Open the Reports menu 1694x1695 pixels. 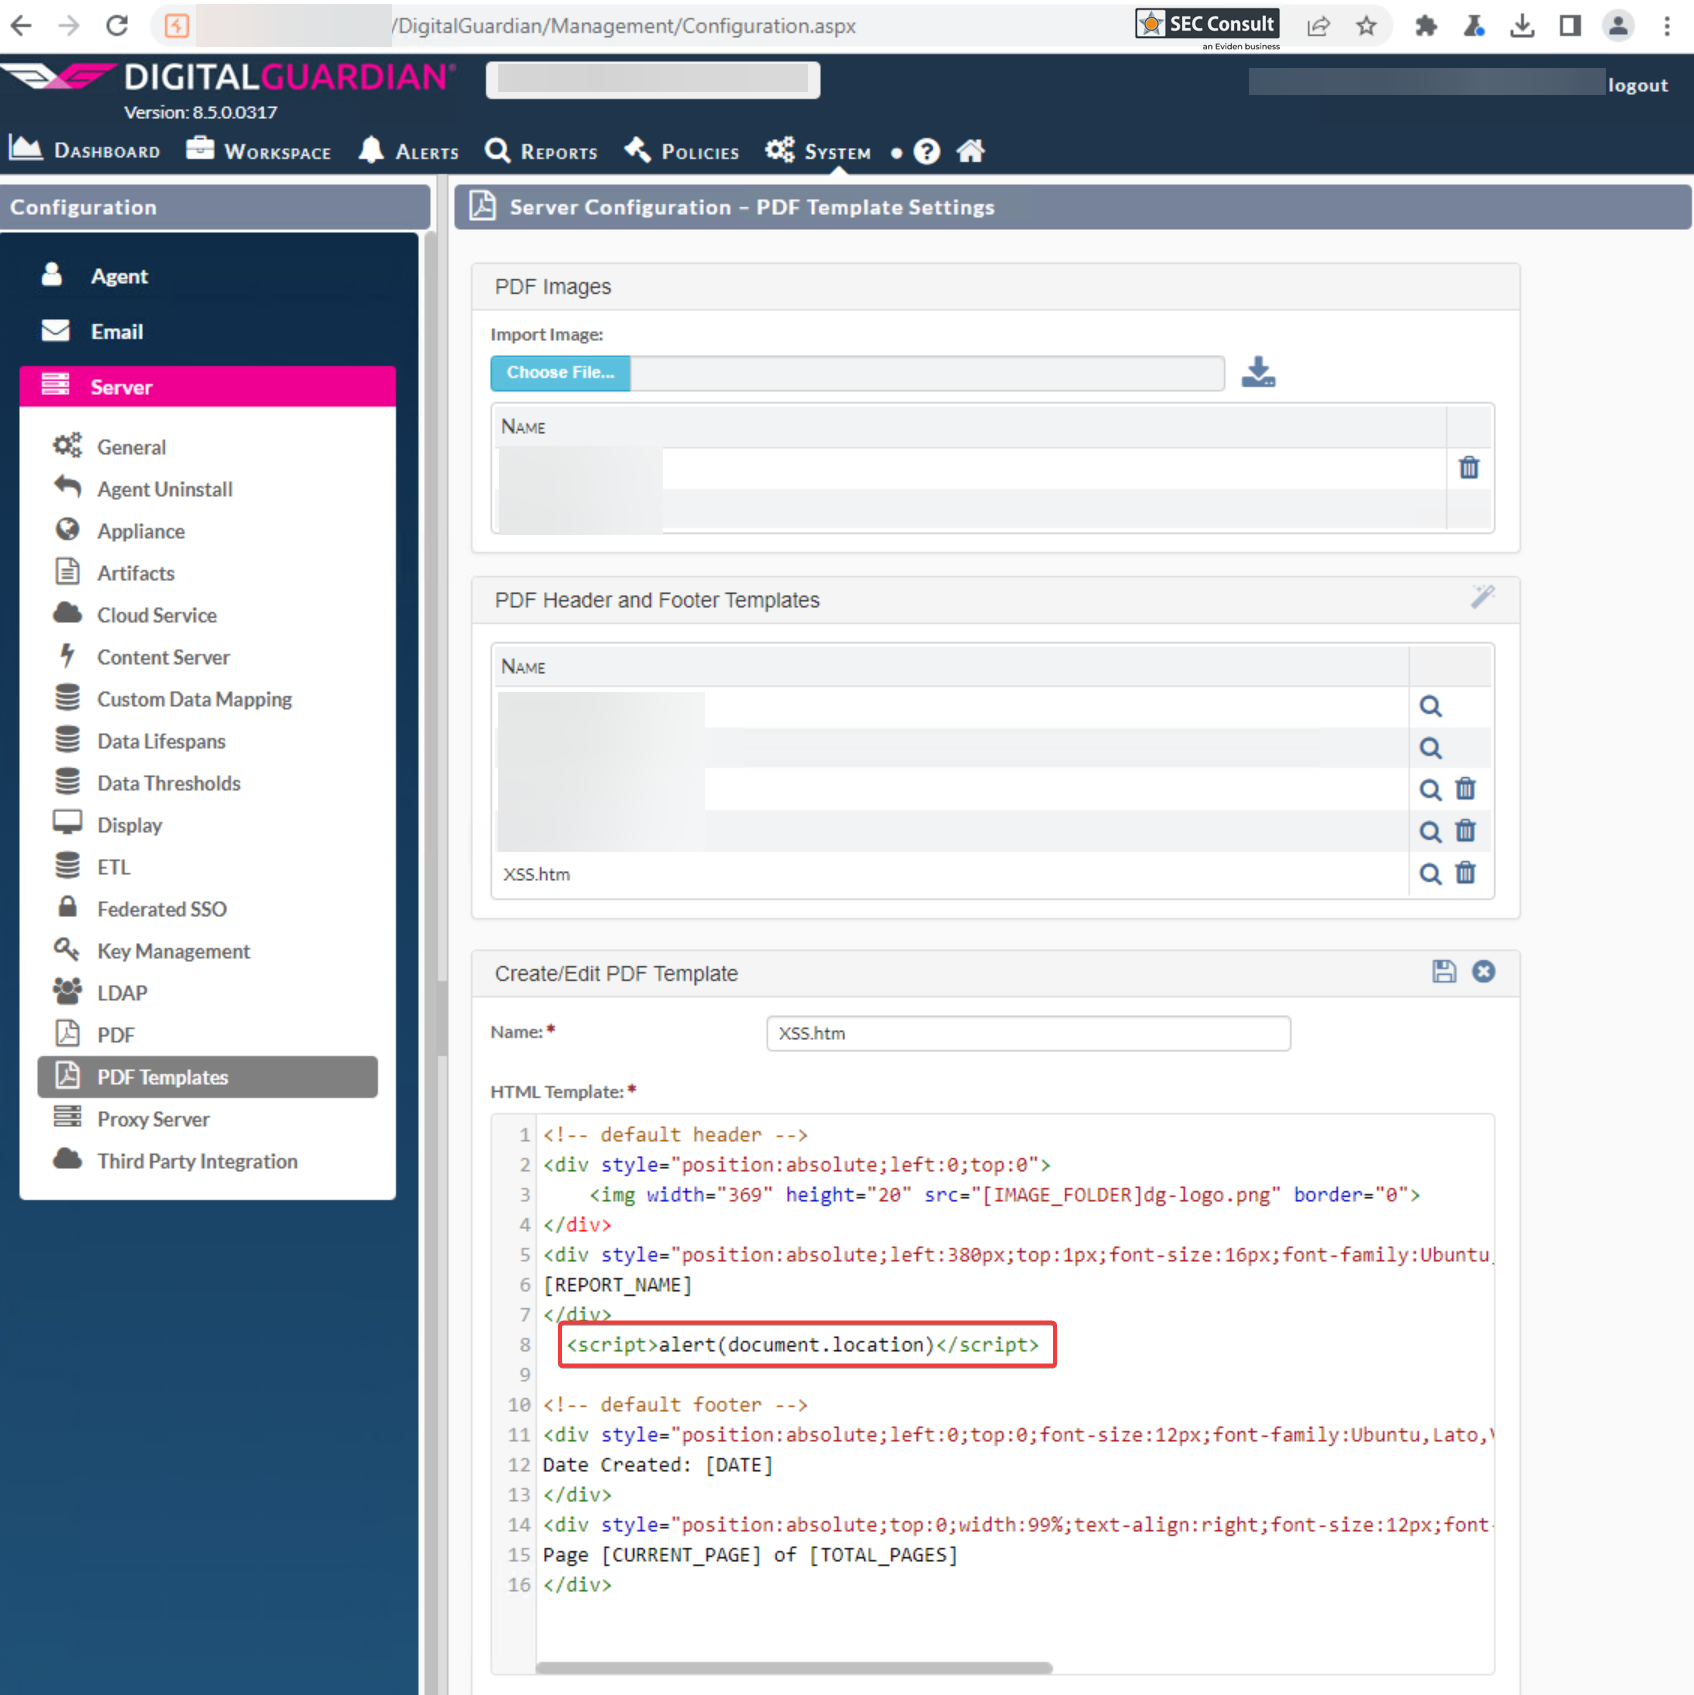[x=541, y=151]
